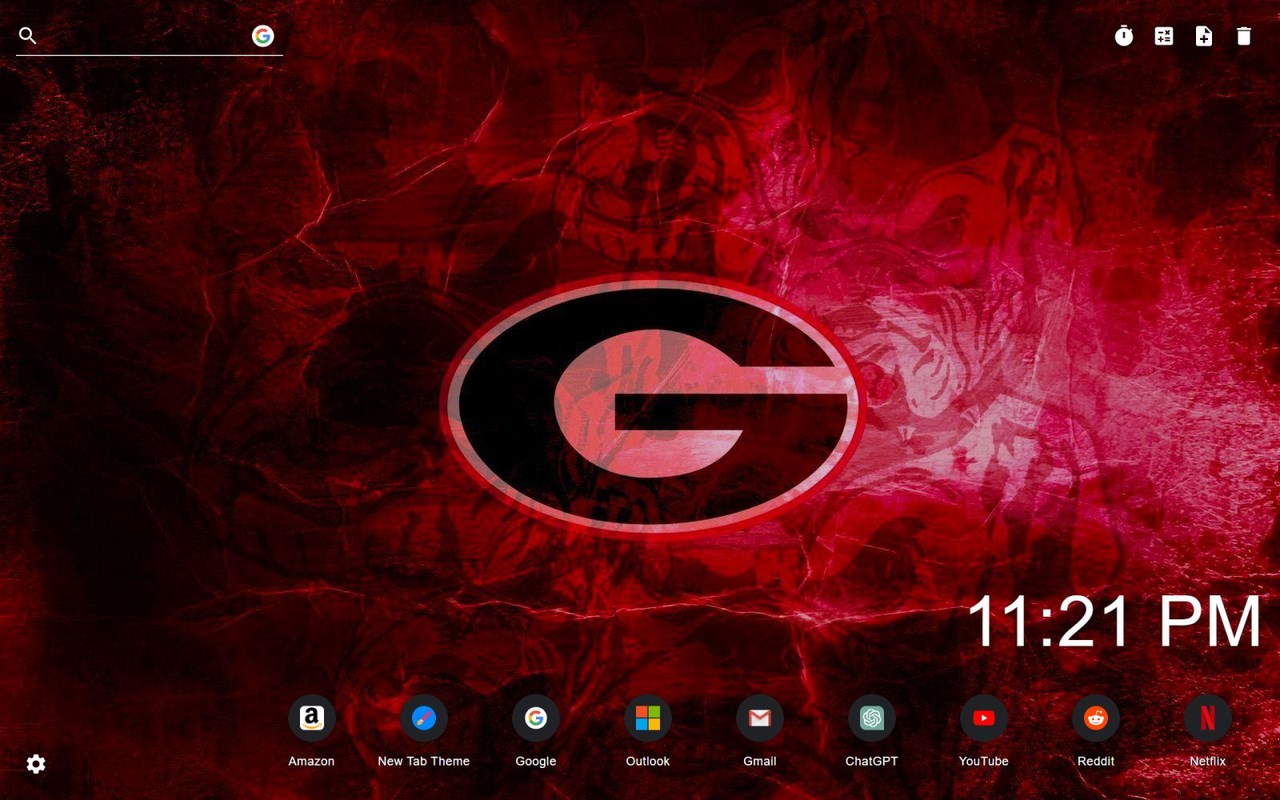1280x800 pixels.
Task: Add a new note with the plus-page icon
Action: pos(1204,36)
